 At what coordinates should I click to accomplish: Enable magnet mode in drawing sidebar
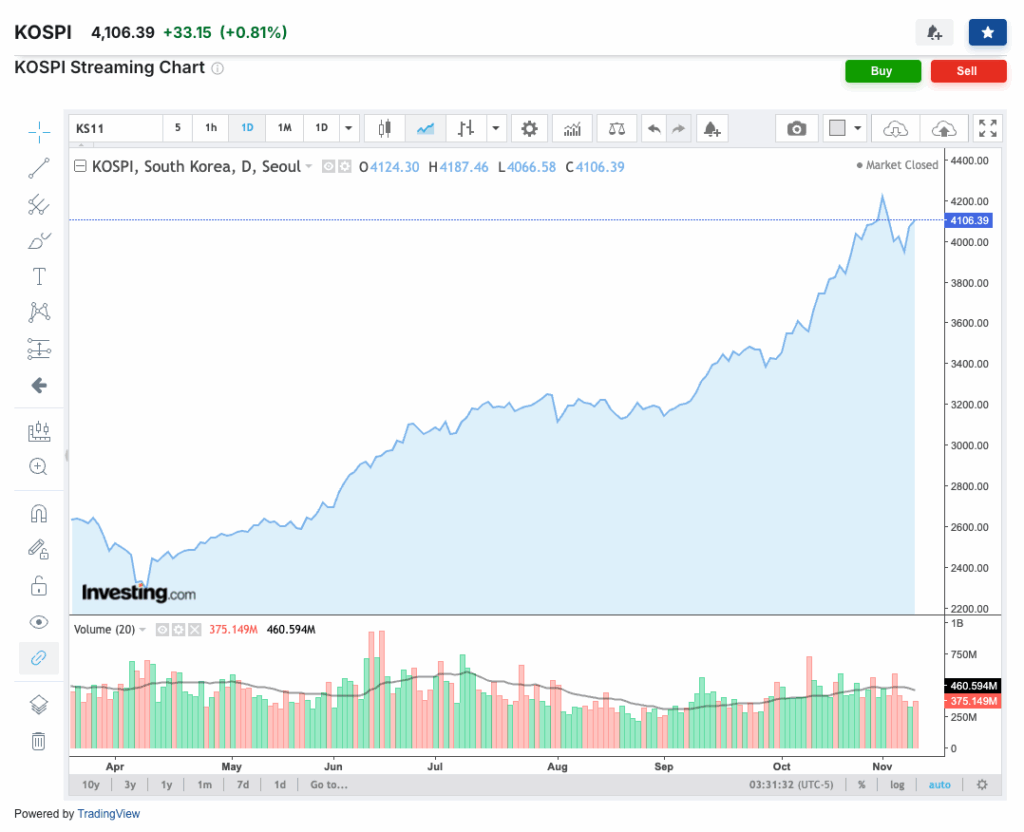point(38,513)
